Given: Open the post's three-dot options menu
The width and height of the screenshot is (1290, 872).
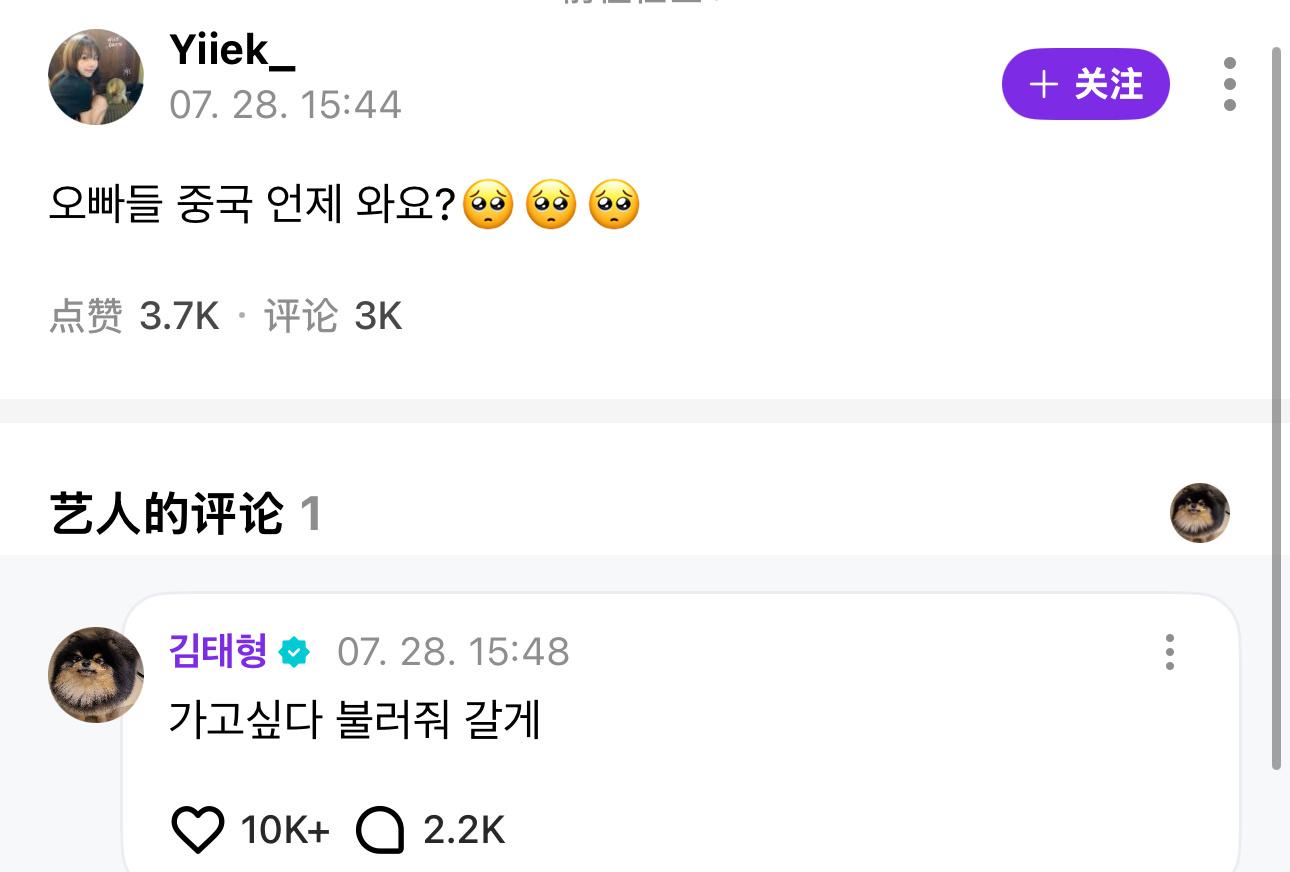Looking at the screenshot, I should [1229, 84].
